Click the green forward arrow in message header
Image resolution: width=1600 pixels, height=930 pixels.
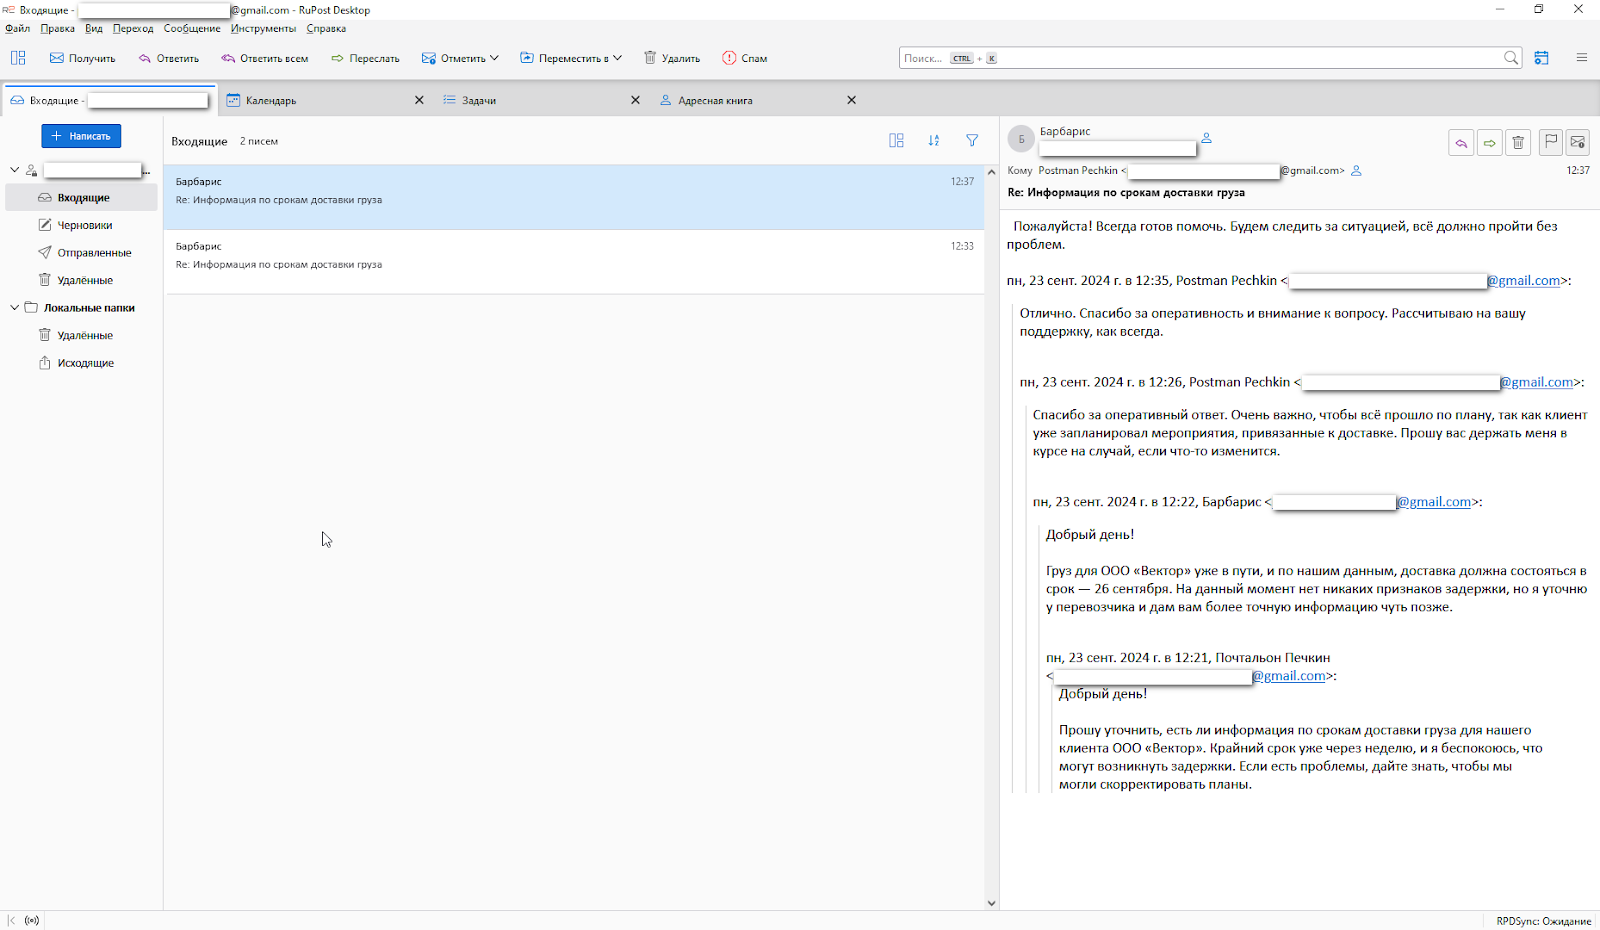(x=1490, y=143)
